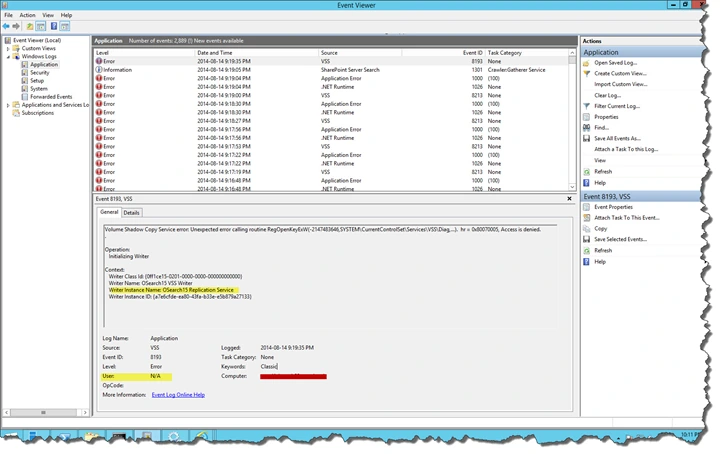Toggle the Show/Hide Action Pane toolbar icon
720x454 pixels.
(65, 26)
